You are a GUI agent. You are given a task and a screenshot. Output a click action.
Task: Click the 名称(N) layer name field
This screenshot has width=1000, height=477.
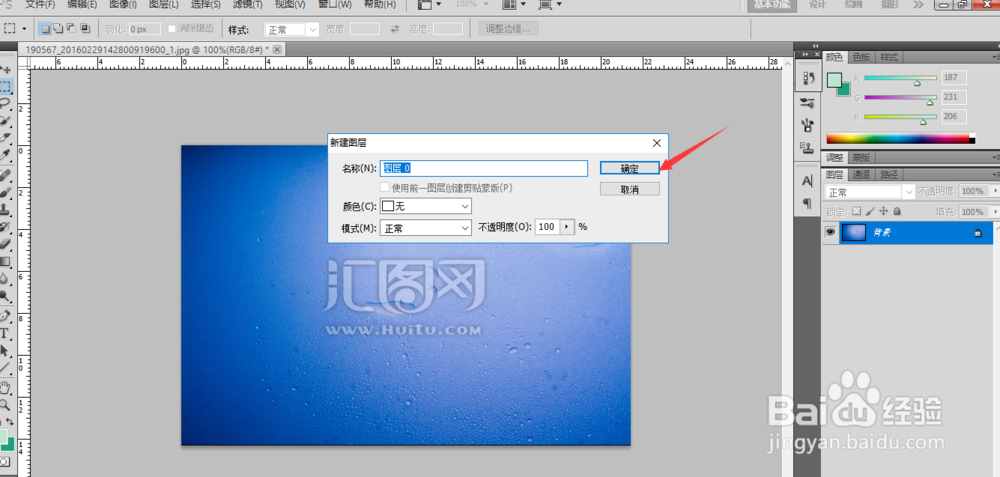click(x=483, y=168)
